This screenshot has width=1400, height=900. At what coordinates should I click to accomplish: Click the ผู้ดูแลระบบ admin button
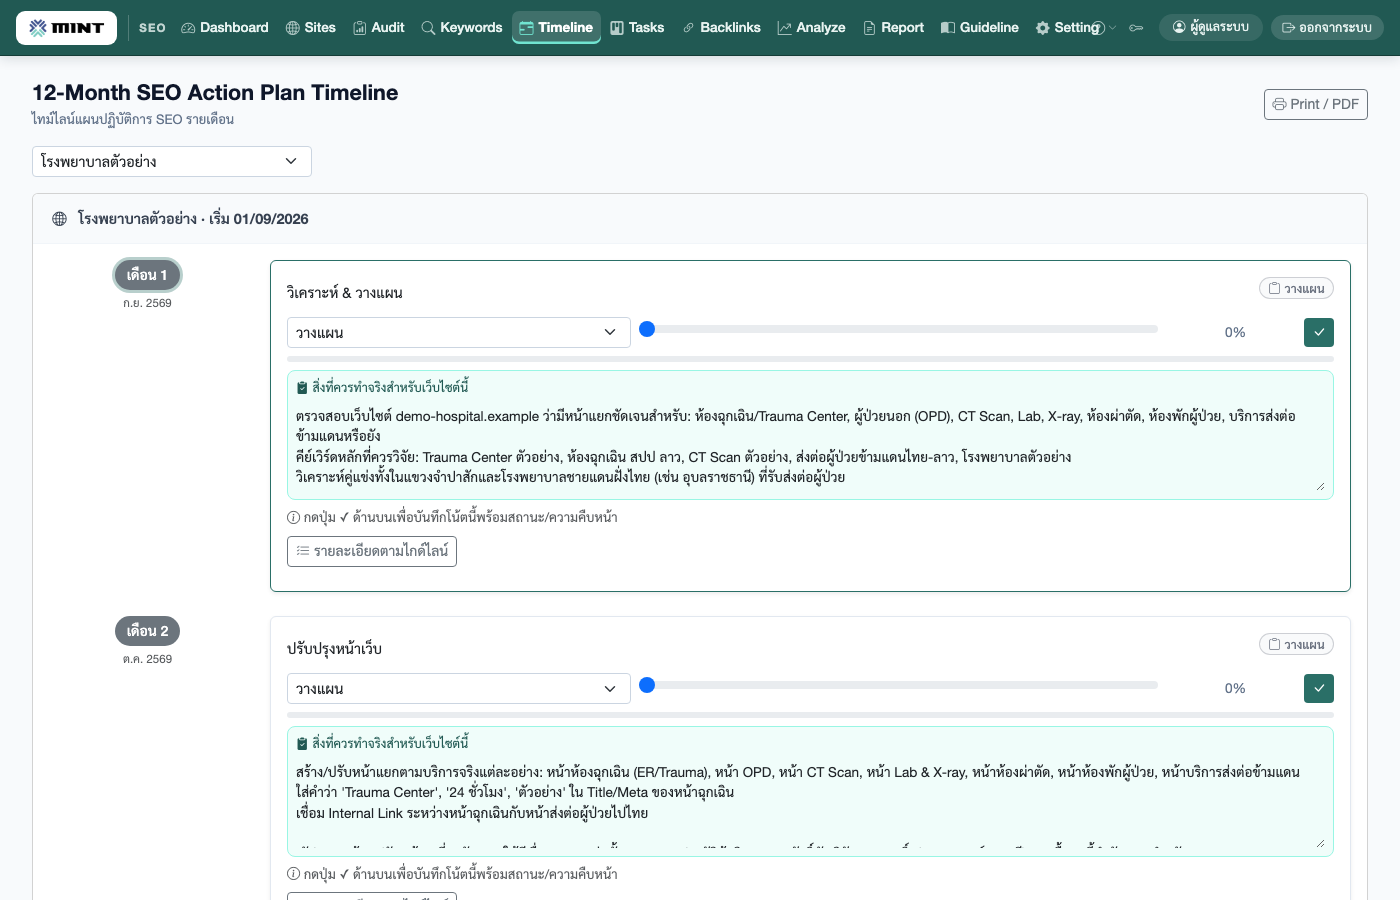[1211, 28]
